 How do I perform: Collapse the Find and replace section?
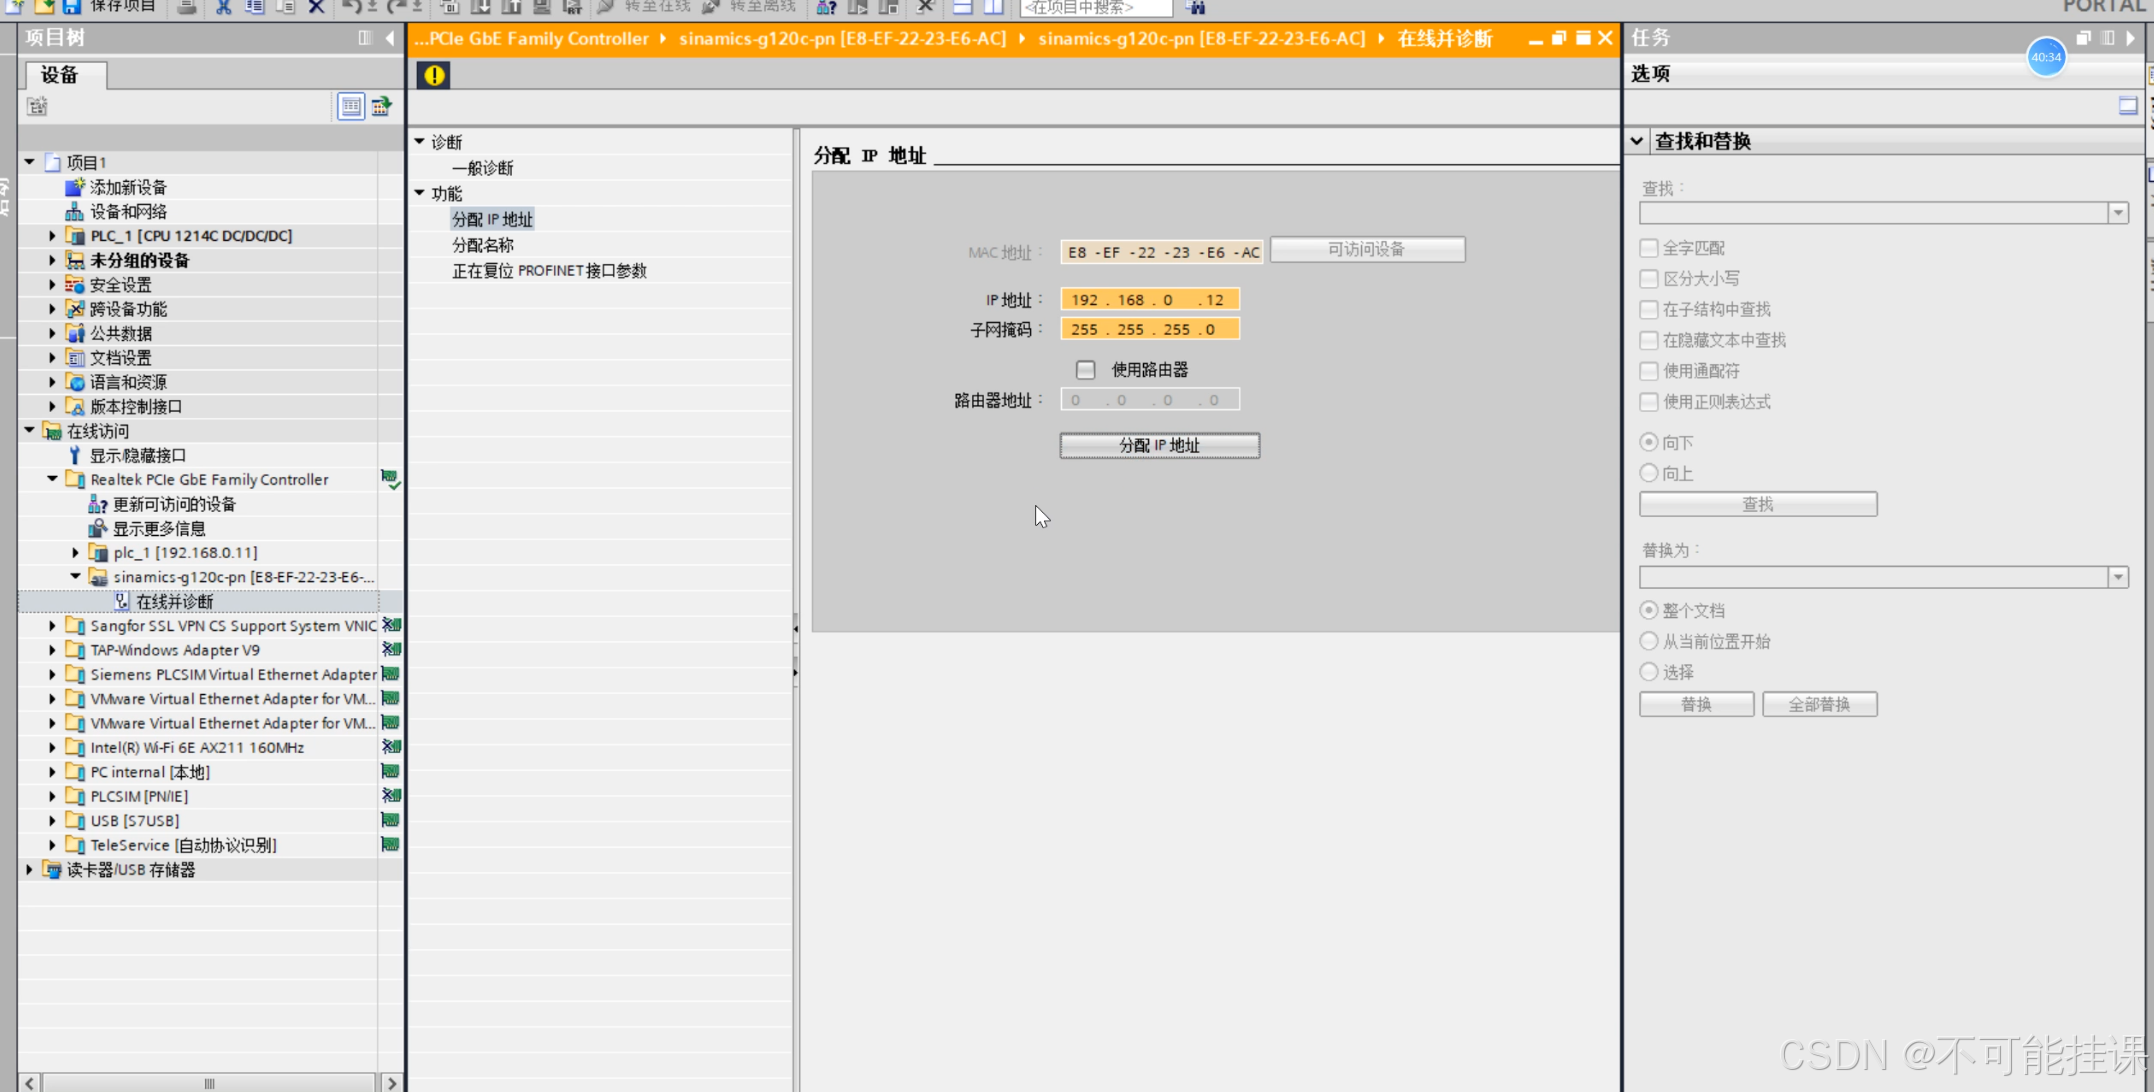click(1637, 141)
